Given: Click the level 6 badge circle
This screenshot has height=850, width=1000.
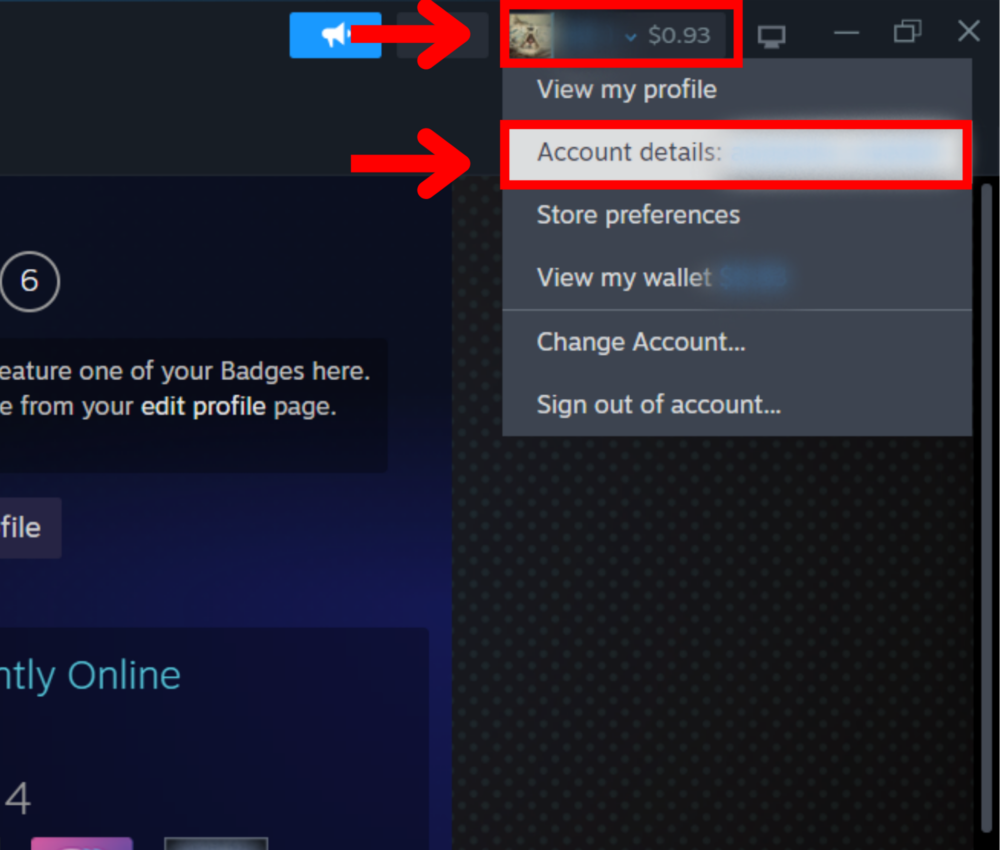Looking at the screenshot, I should coord(29,281).
